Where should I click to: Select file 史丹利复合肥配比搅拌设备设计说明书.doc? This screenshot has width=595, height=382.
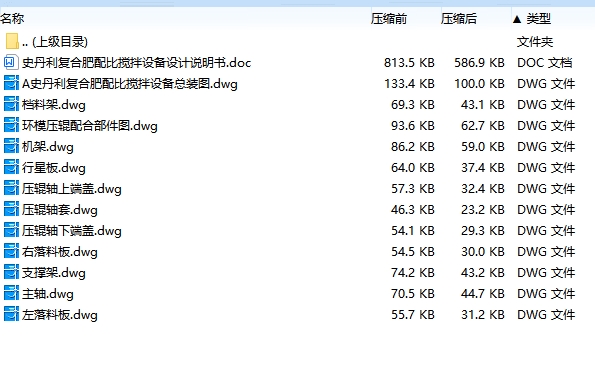136,63
